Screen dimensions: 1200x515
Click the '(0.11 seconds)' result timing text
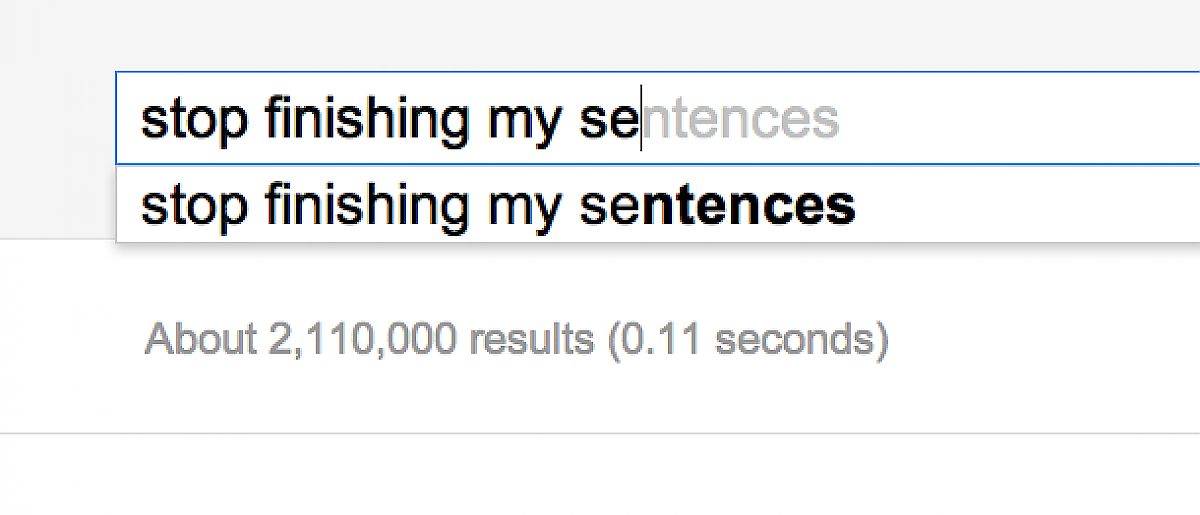pyautogui.click(x=747, y=340)
